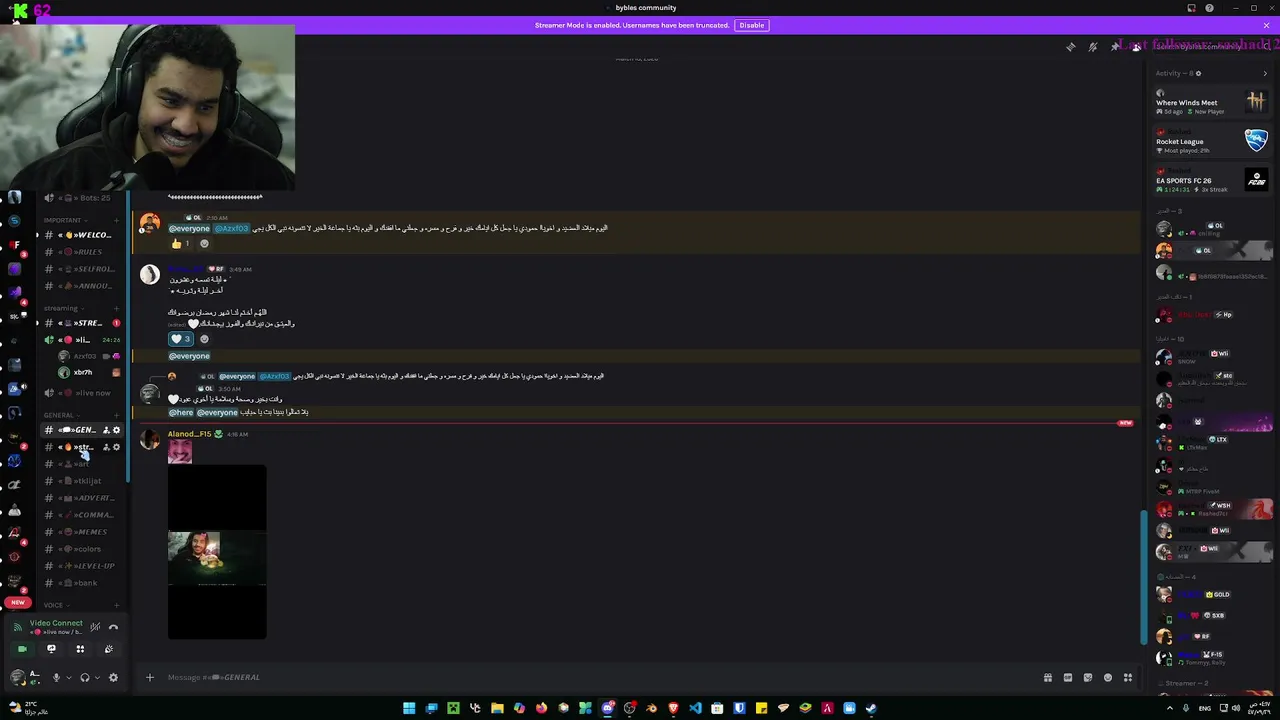1280x720 pixels.
Task: Open the gift icon in message bar
Action: coord(1048,677)
